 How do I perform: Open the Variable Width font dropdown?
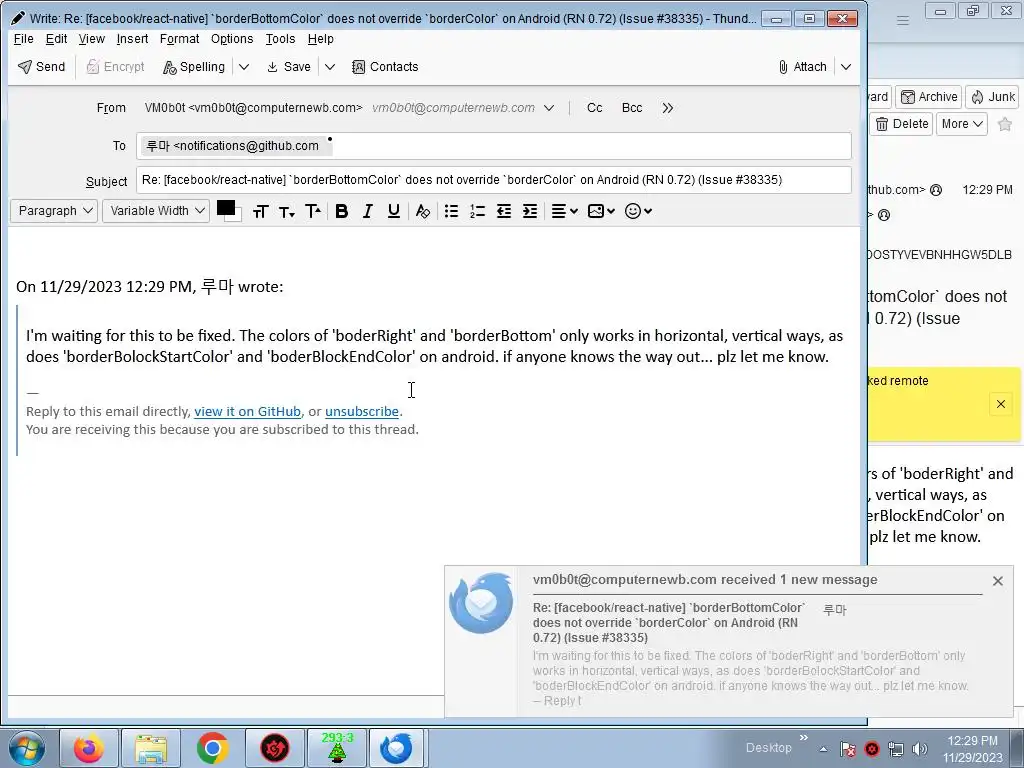[155, 211]
